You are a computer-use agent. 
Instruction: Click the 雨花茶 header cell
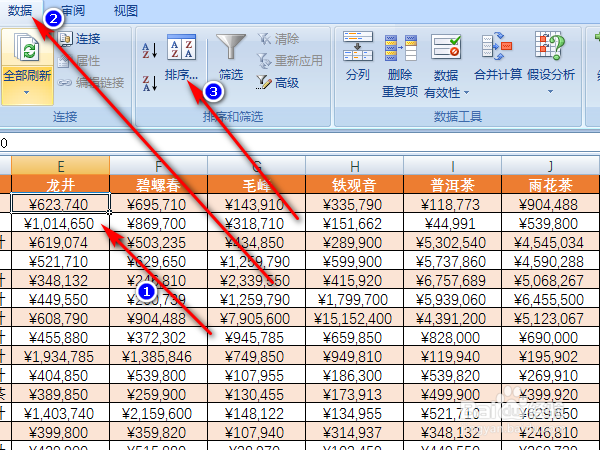(550, 185)
